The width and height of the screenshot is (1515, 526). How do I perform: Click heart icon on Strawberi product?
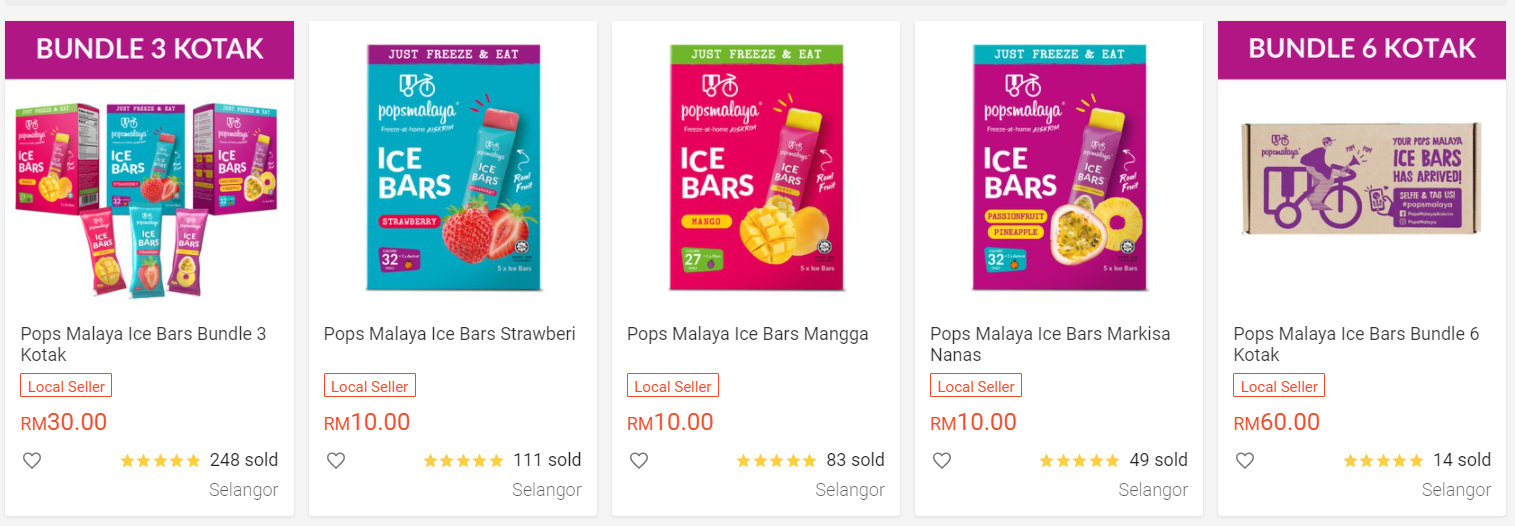335,461
